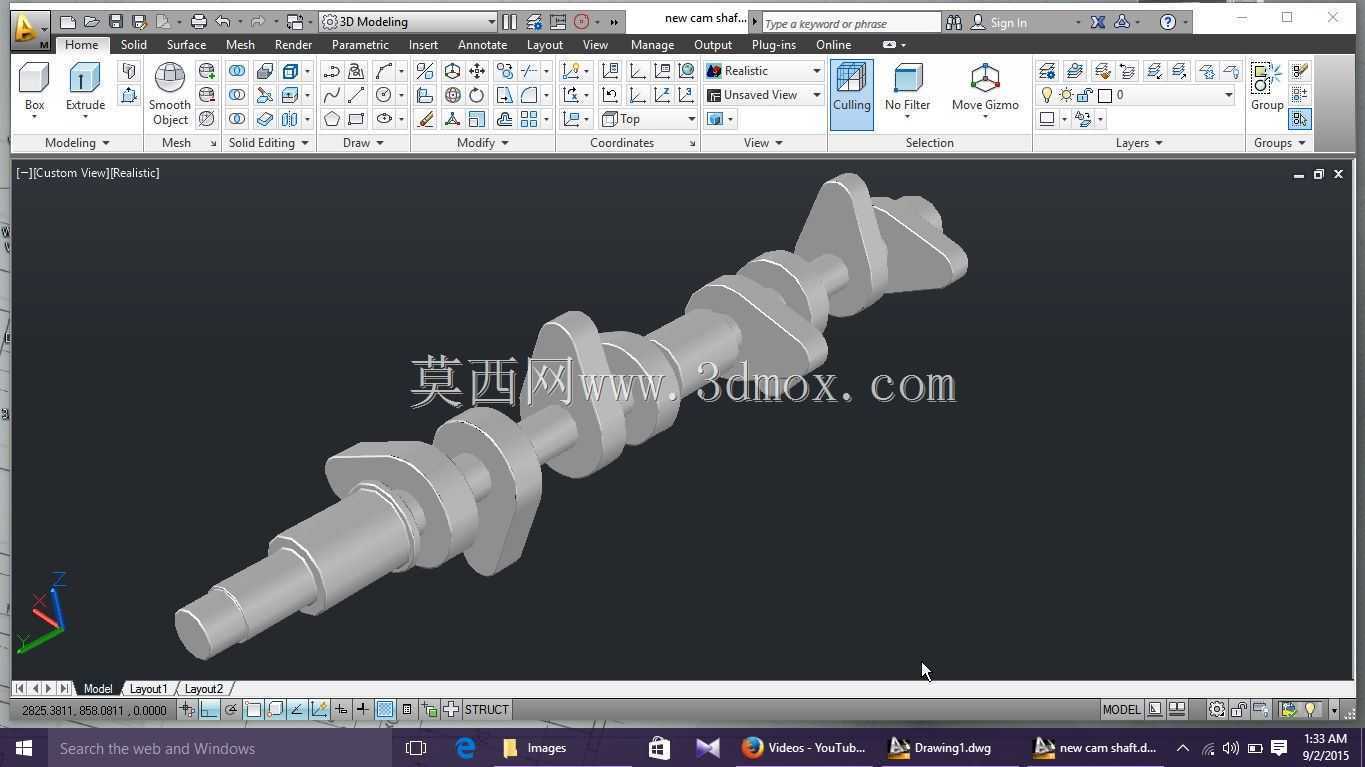The height and width of the screenshot is (767, 1365).
Task: Select the Box solid tool
Action: (x=34, y=88)
